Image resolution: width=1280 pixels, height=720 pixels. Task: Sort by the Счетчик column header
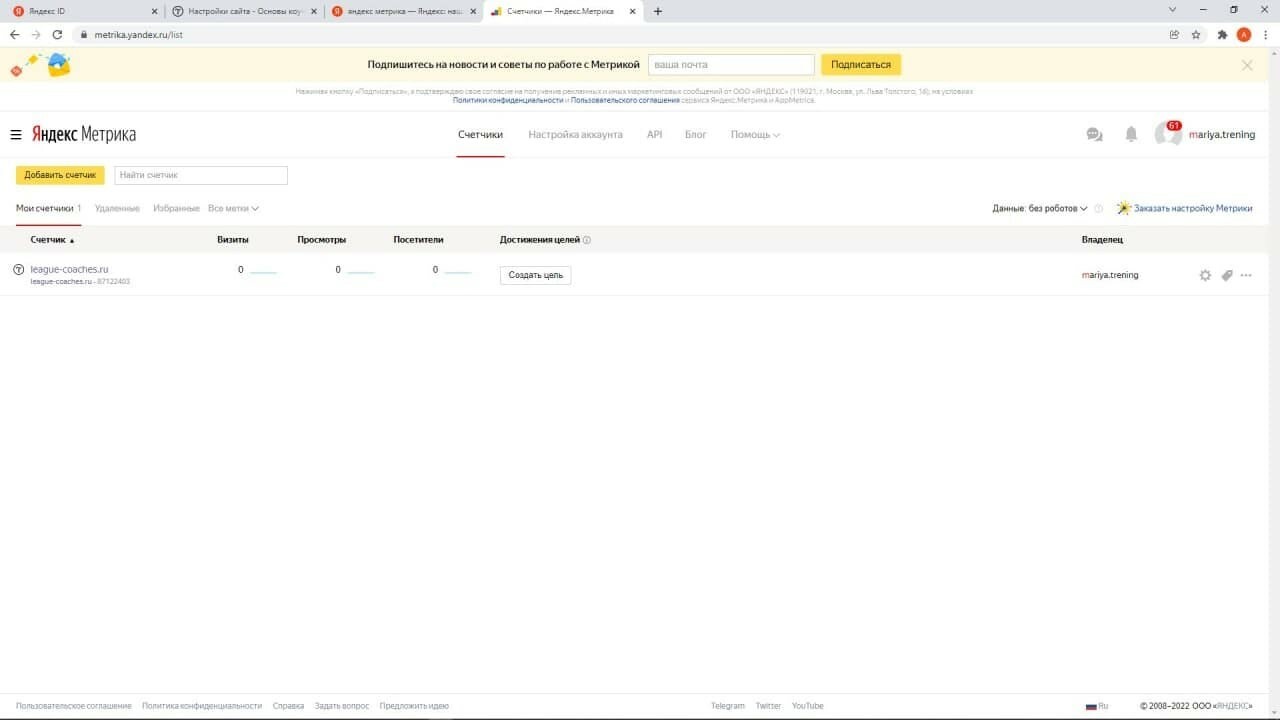[x=53, y=240]
